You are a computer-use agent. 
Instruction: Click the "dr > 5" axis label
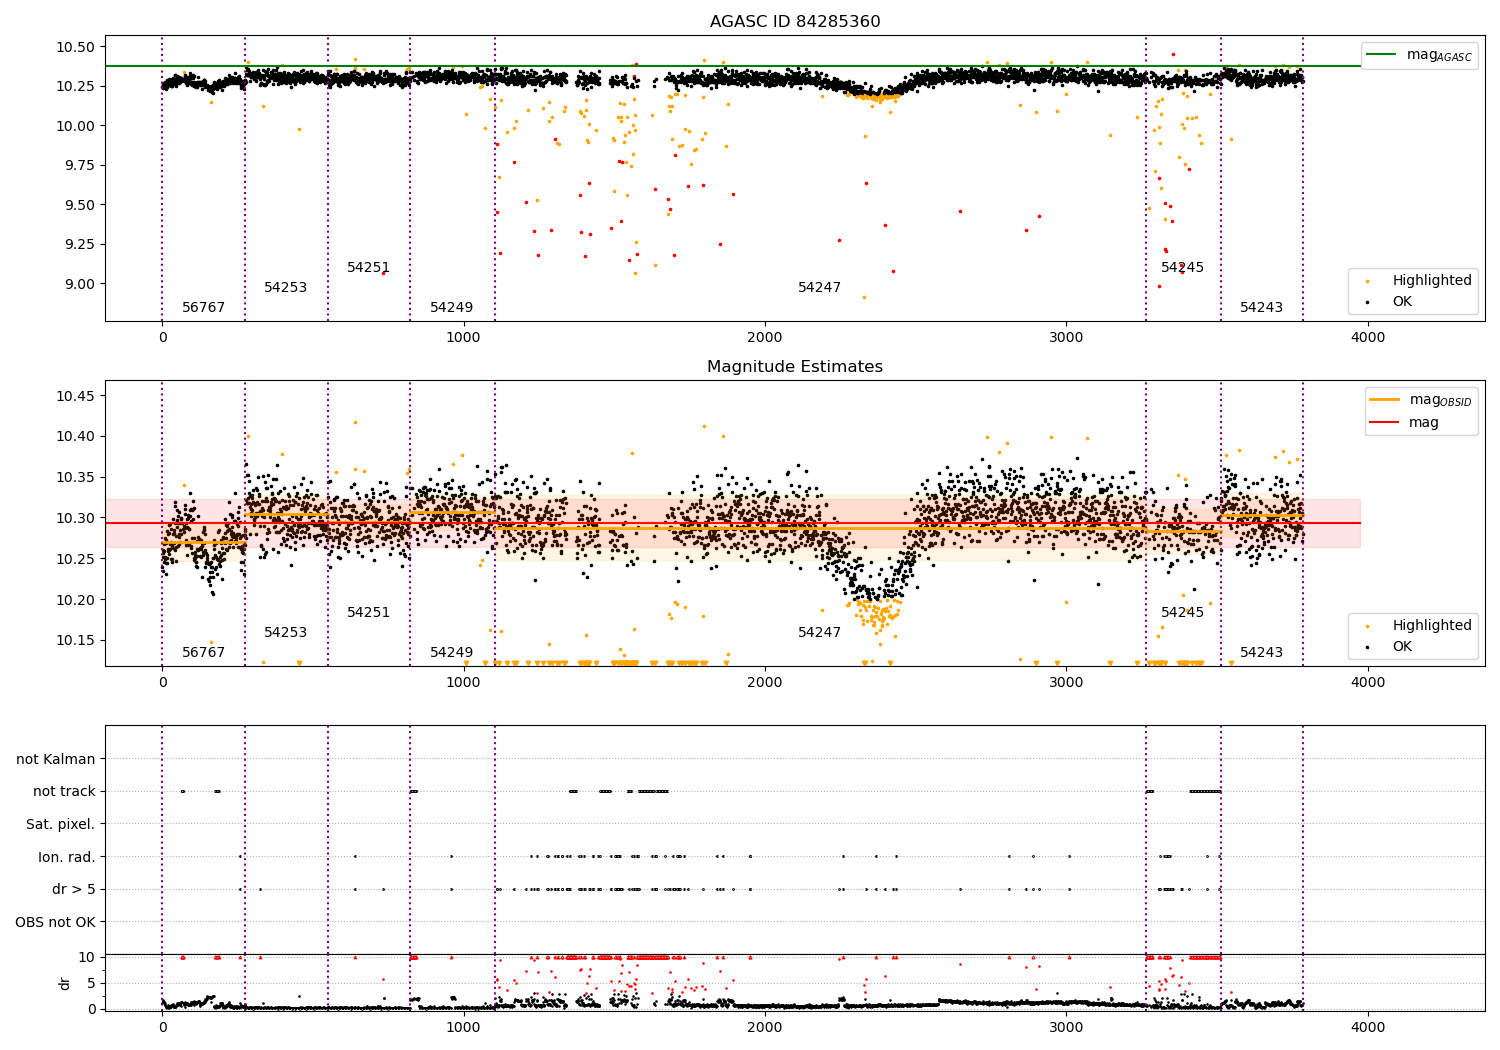pyautogui.click(x=74, y=890)
